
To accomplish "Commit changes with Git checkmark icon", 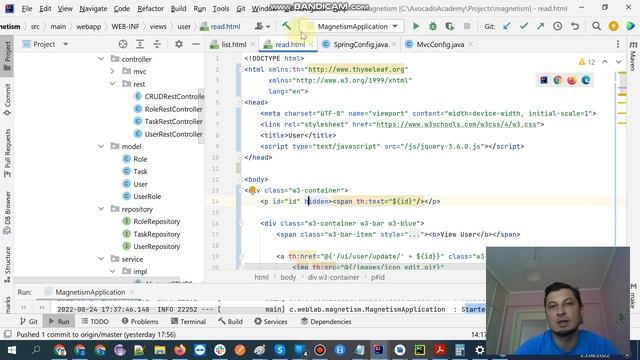I will pos(524,27).
